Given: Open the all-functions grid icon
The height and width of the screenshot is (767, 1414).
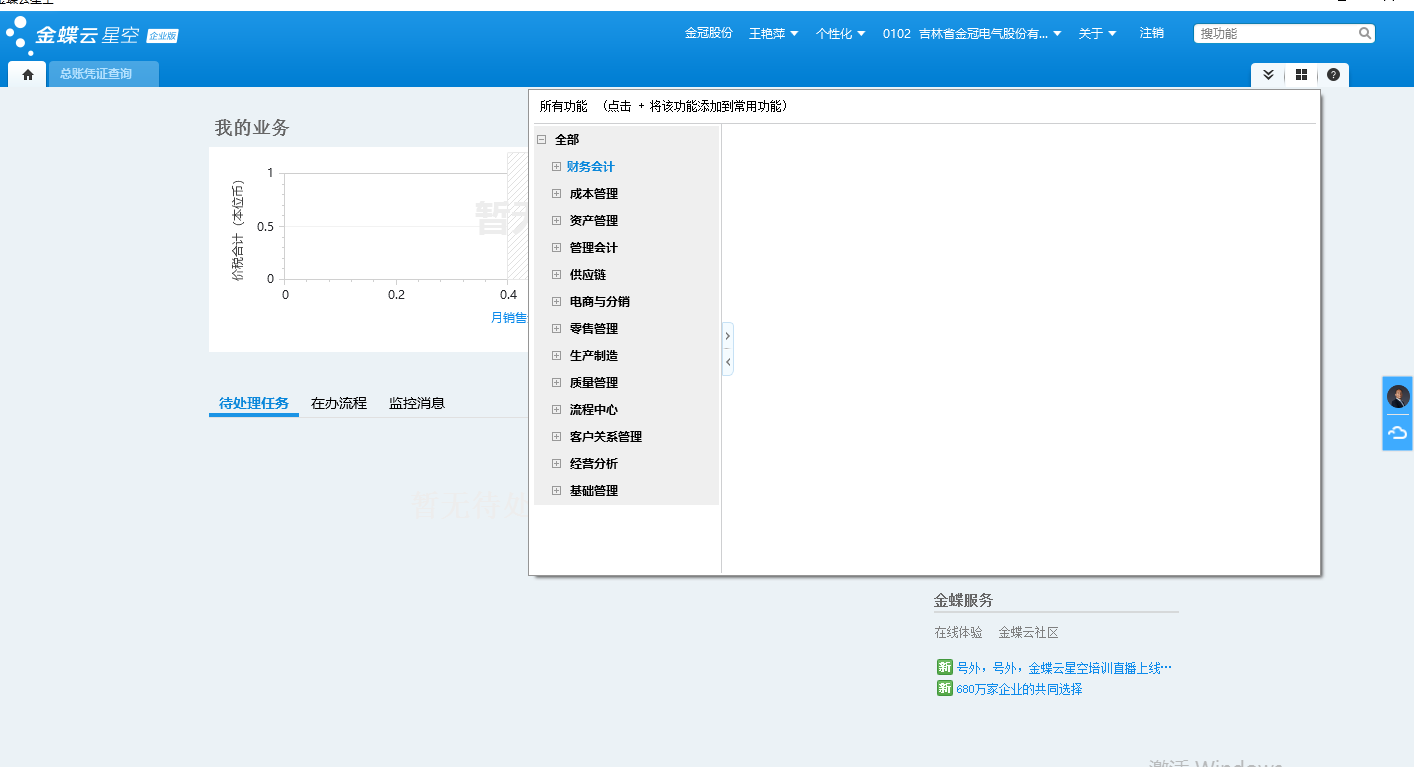Looking at the screenshot, I should point(1301,75).
